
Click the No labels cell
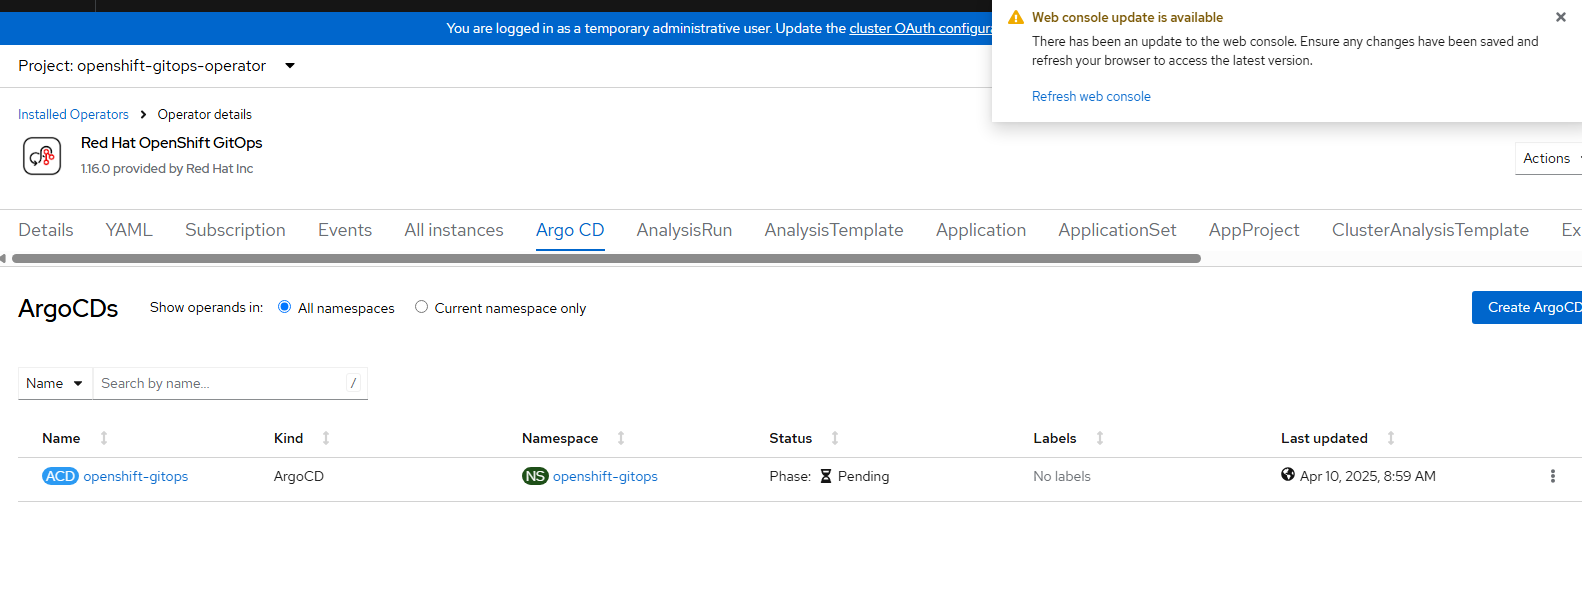point(1062,476)
